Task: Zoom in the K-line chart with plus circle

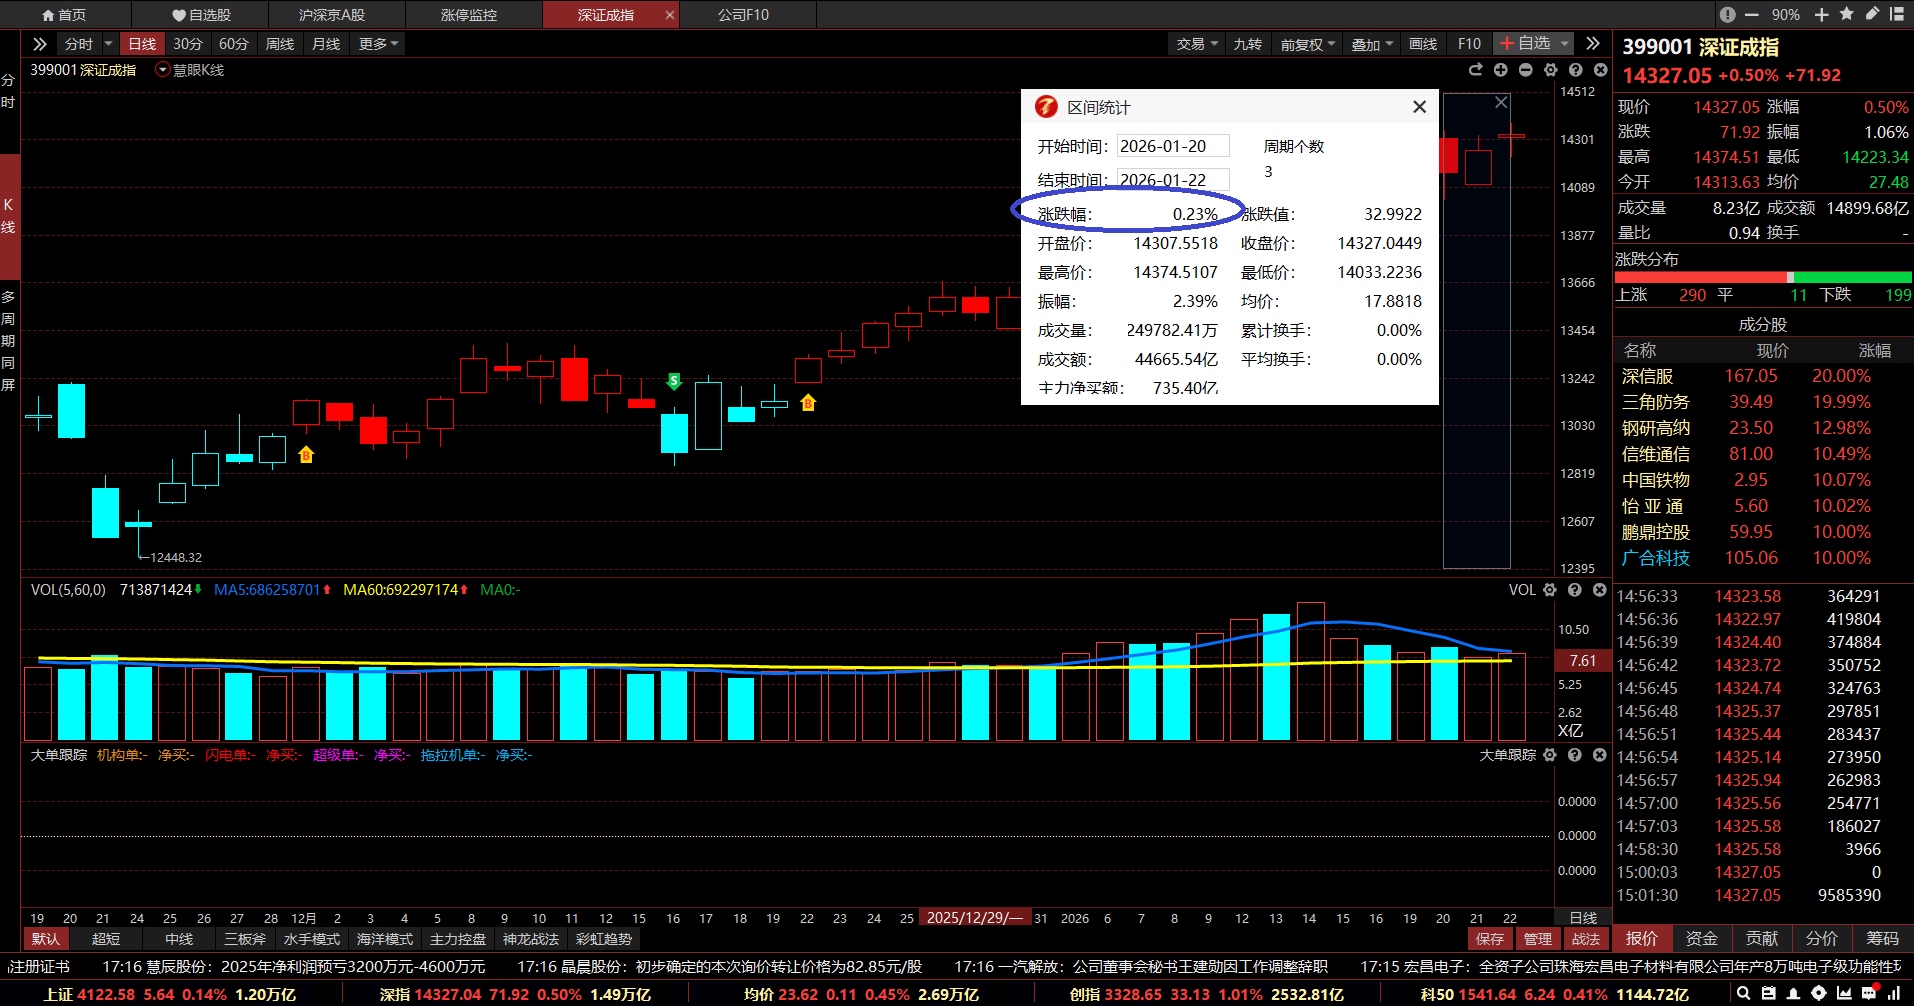Action: coord(1500,70)
